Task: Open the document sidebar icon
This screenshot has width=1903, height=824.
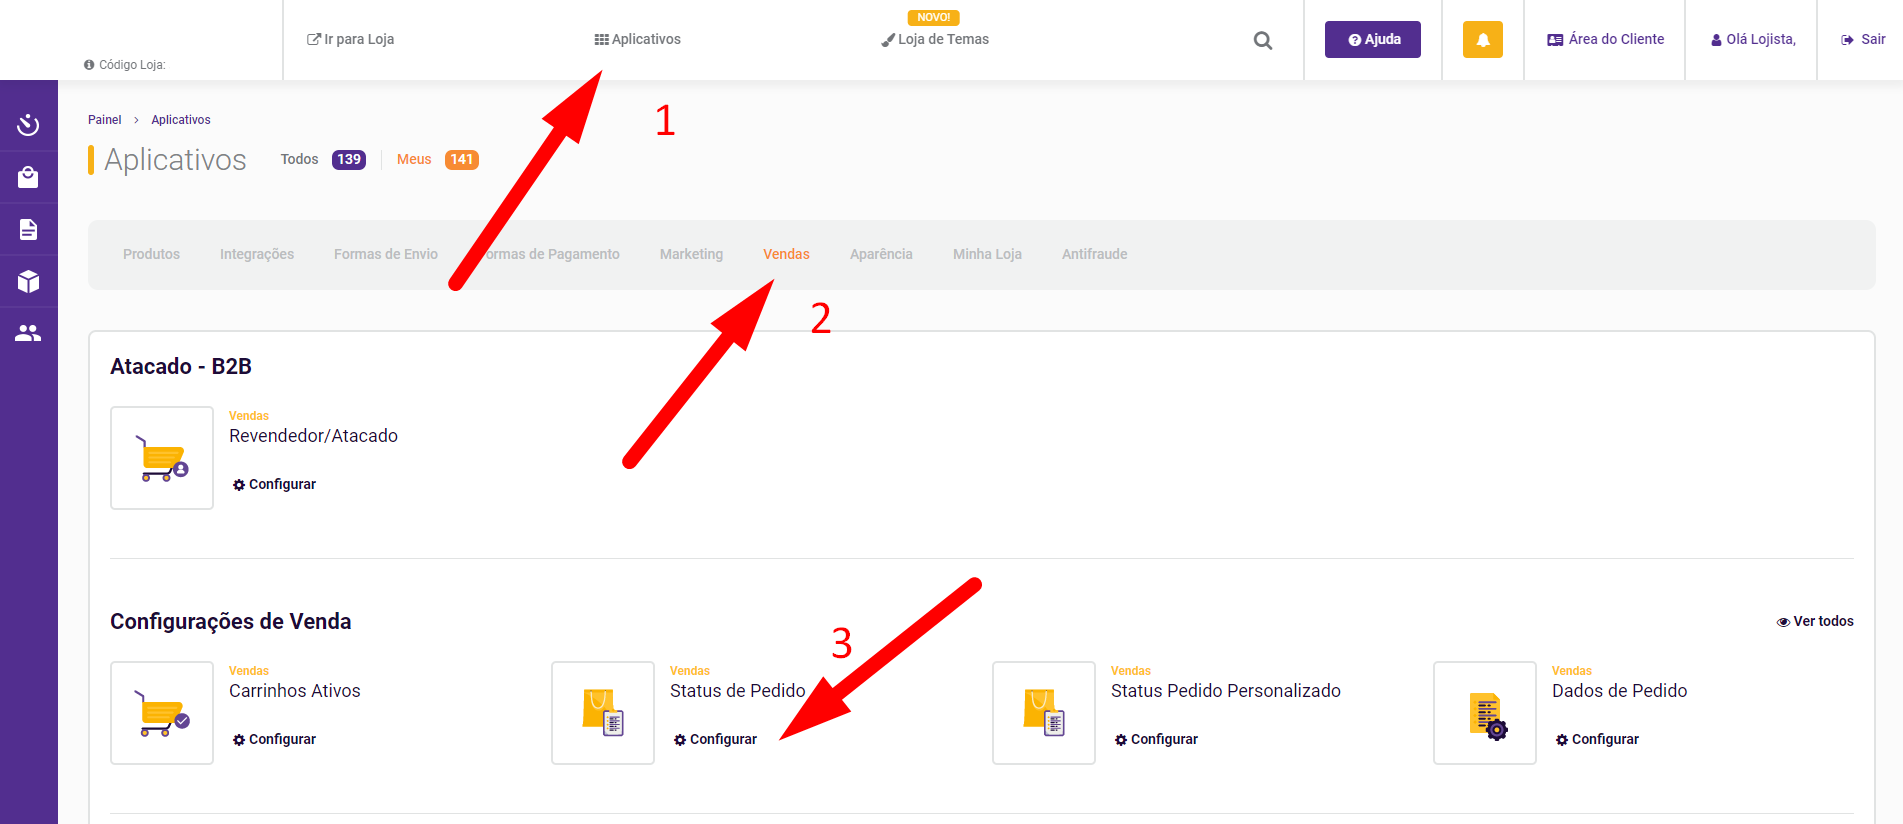Action: [28, 230]
